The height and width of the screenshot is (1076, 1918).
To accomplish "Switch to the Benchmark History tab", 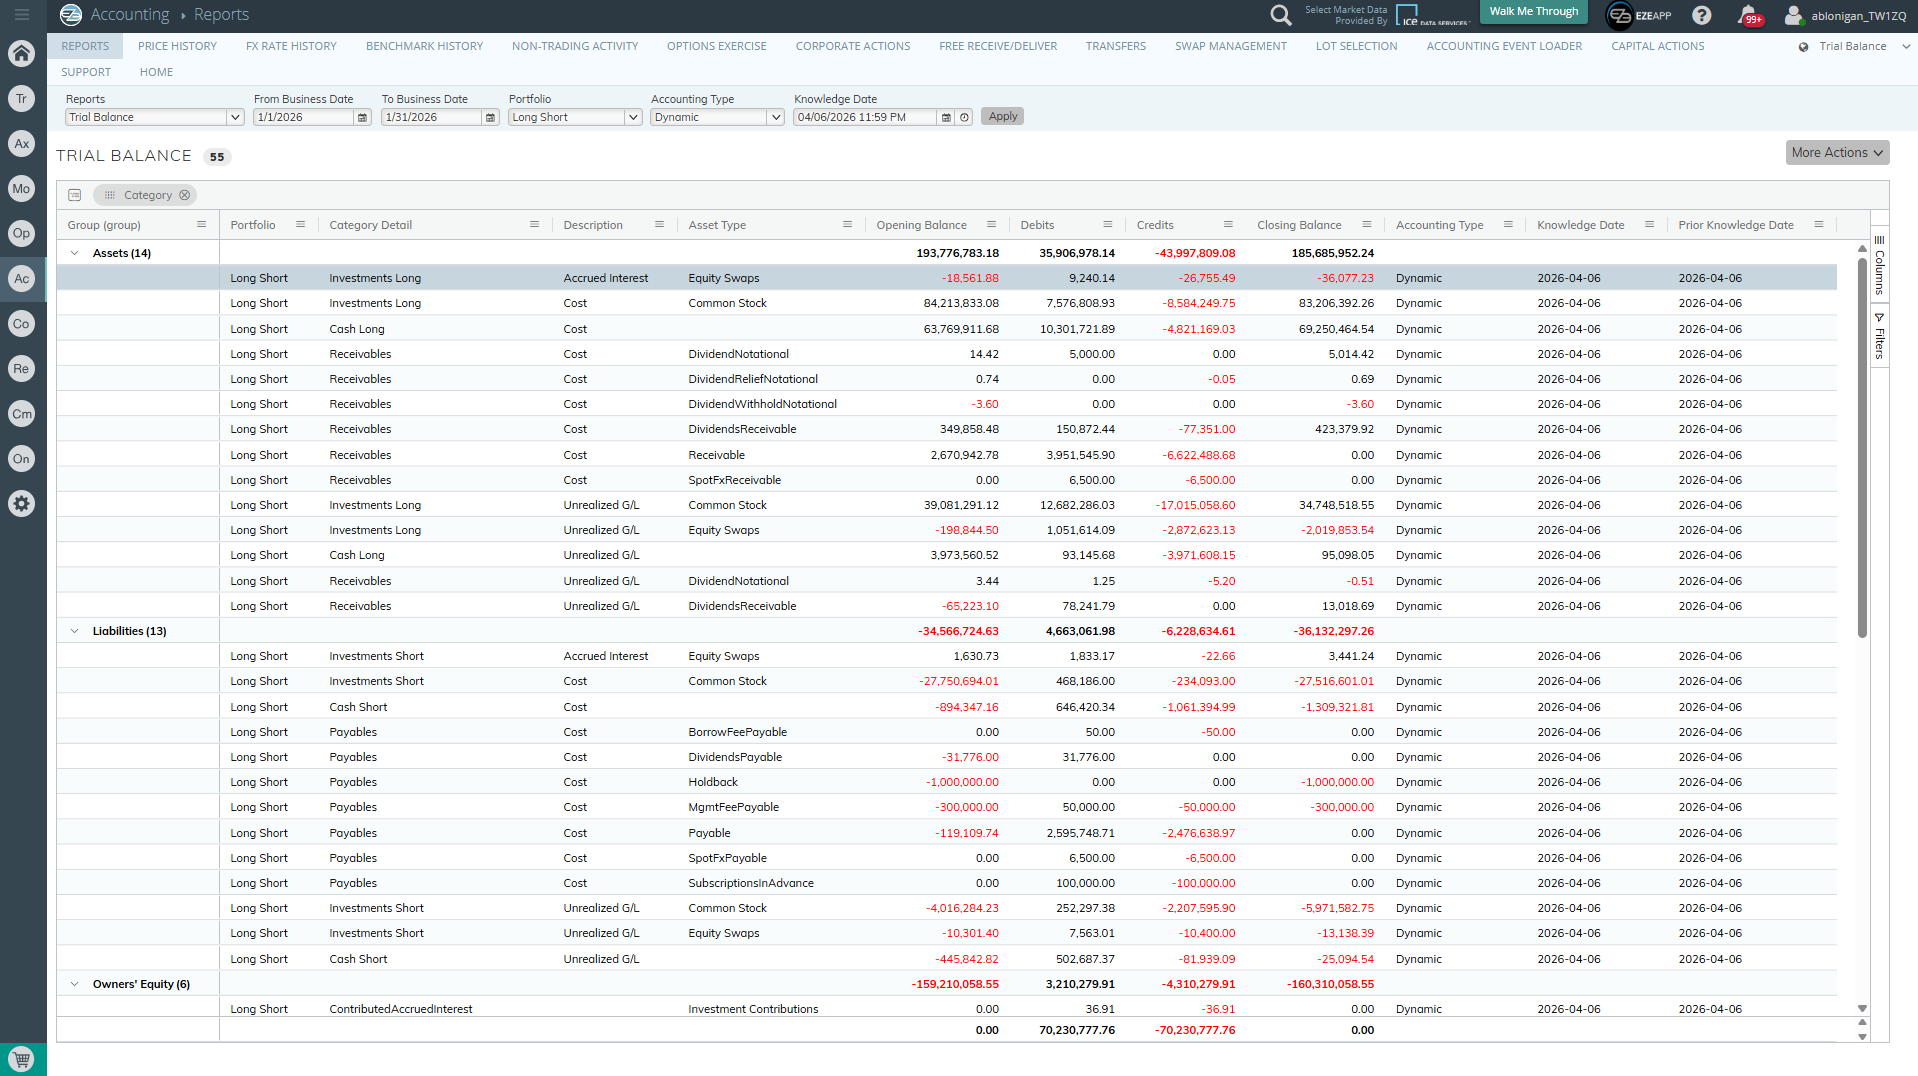I will pyautogui.click(x=424, y=46).
